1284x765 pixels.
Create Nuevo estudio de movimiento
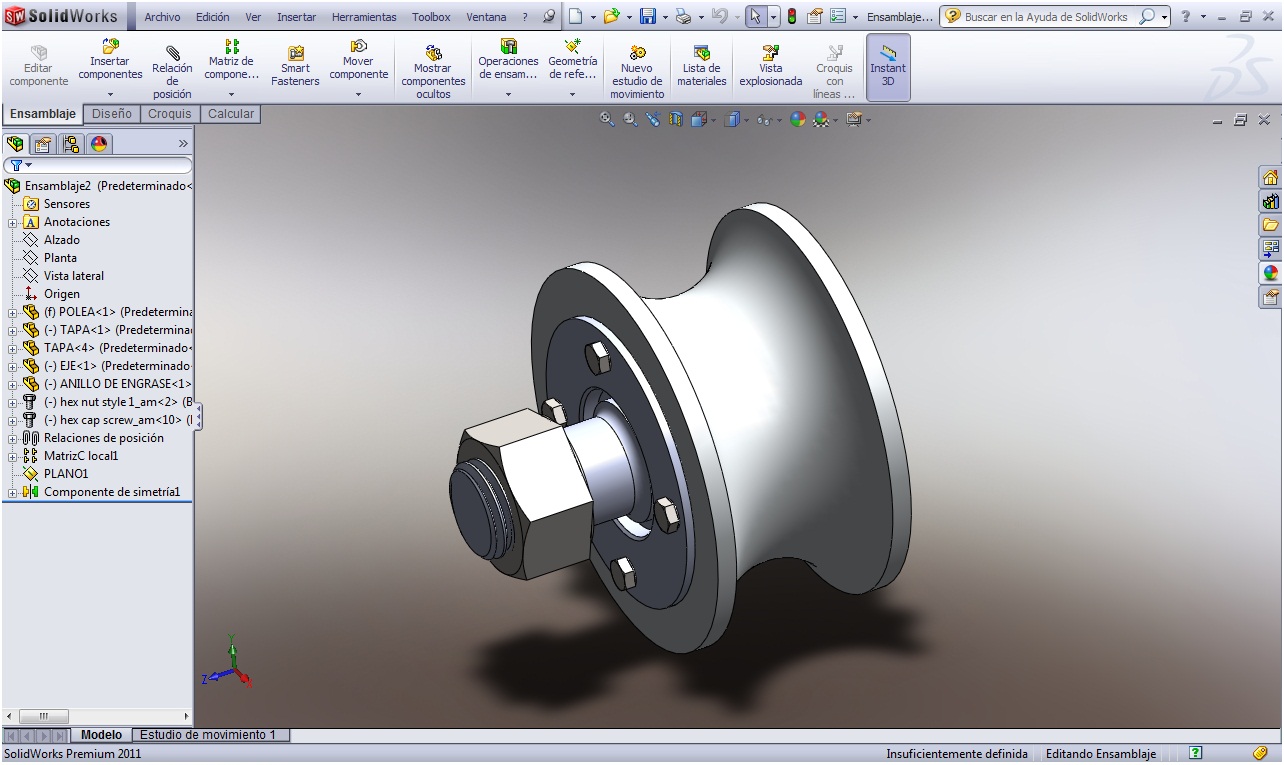click(637, 71)
